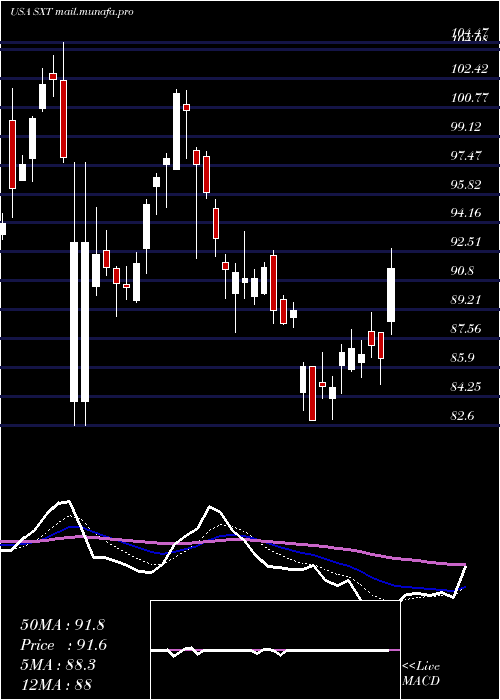Click the pink 50MA line in the indicator panel
This screenshot has height=700, width=500.
(232, 539)
